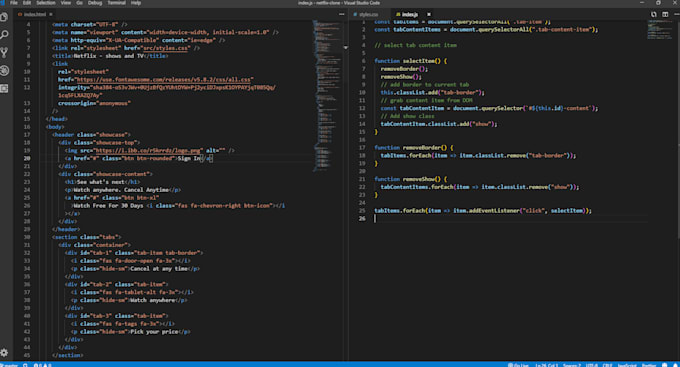Open the Terminal menu

(116, 3)
